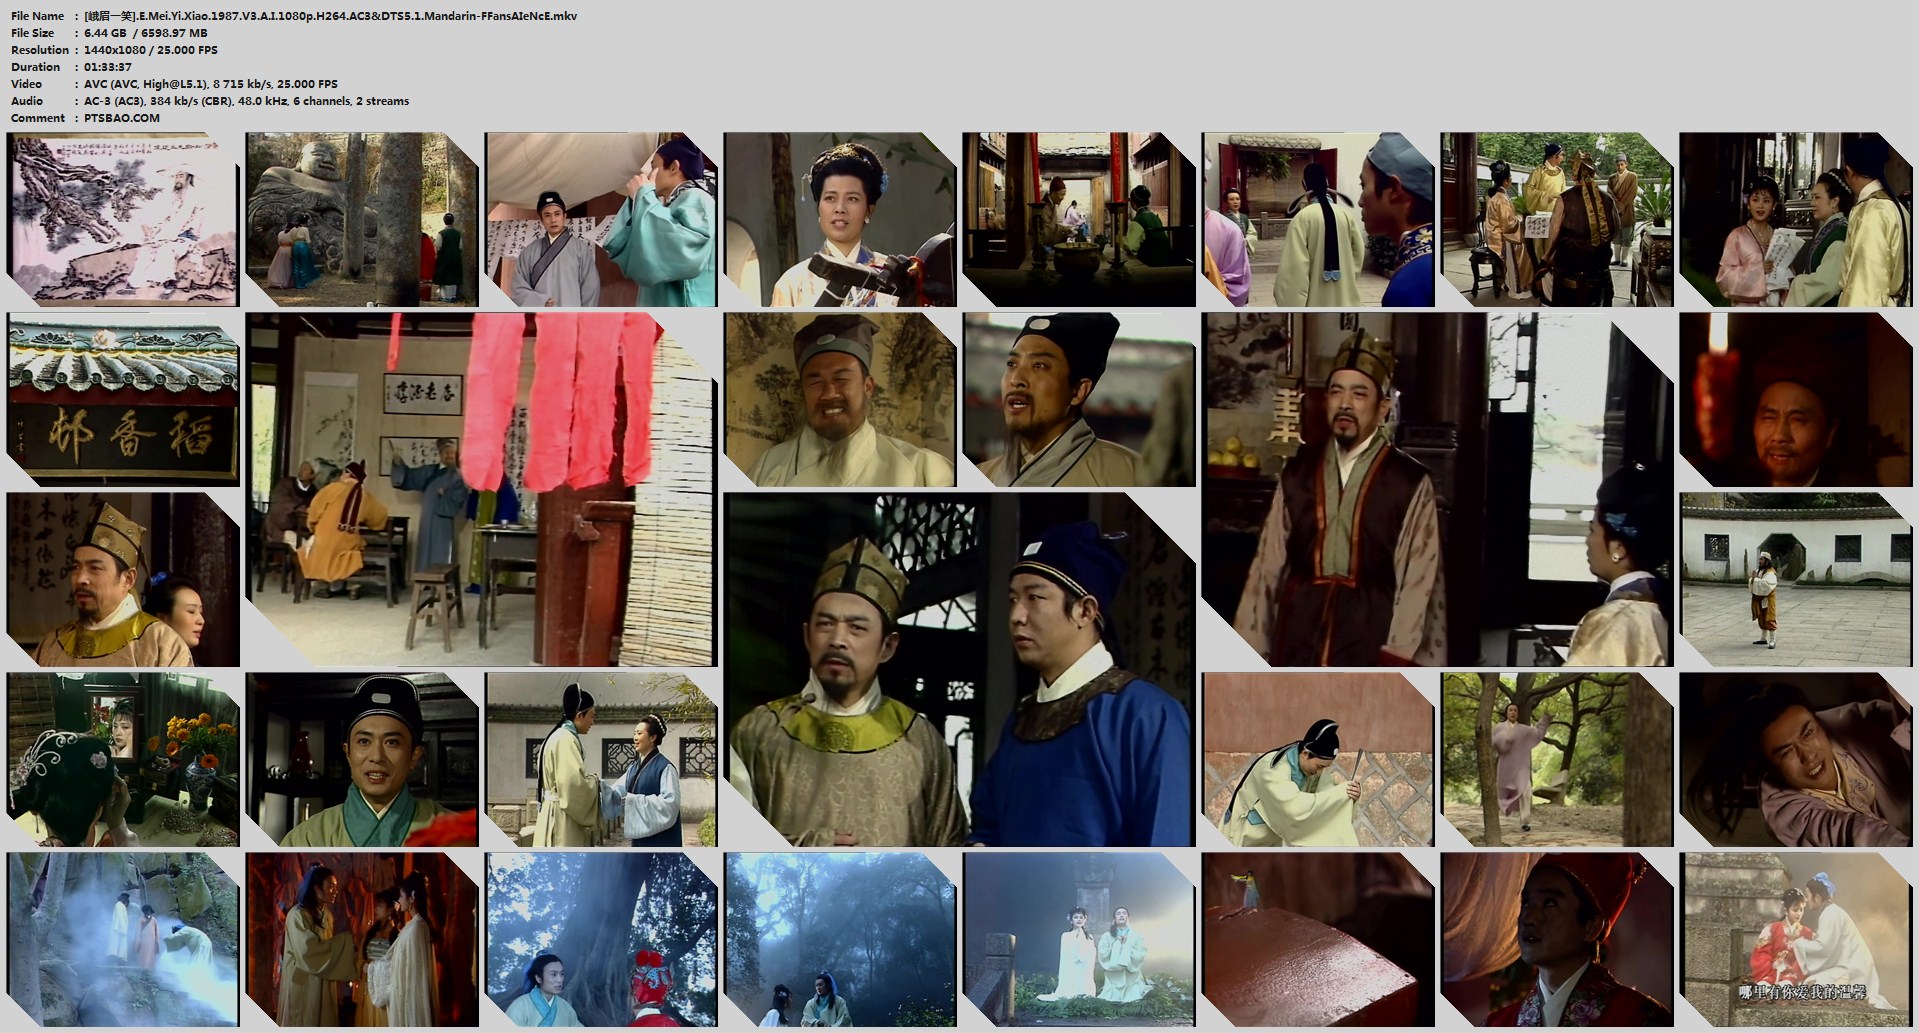Open the large frame of man in brown vest
1919x1033 pixels.
click(1436, 489)
